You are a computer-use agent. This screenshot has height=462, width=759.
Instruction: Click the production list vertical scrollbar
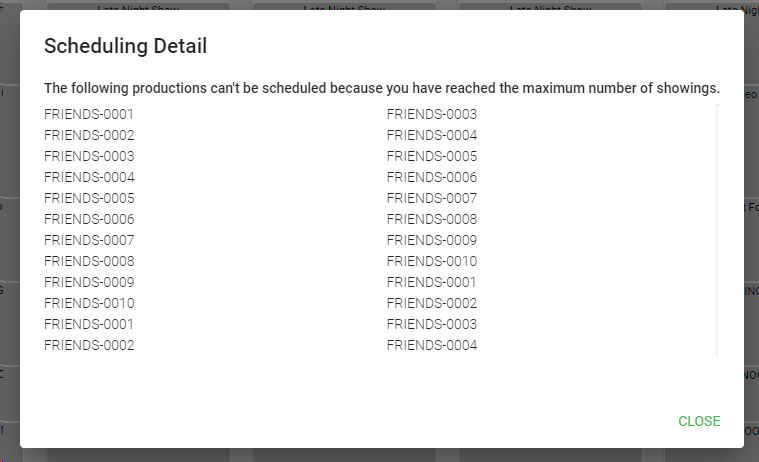click(x=717, y=230)
